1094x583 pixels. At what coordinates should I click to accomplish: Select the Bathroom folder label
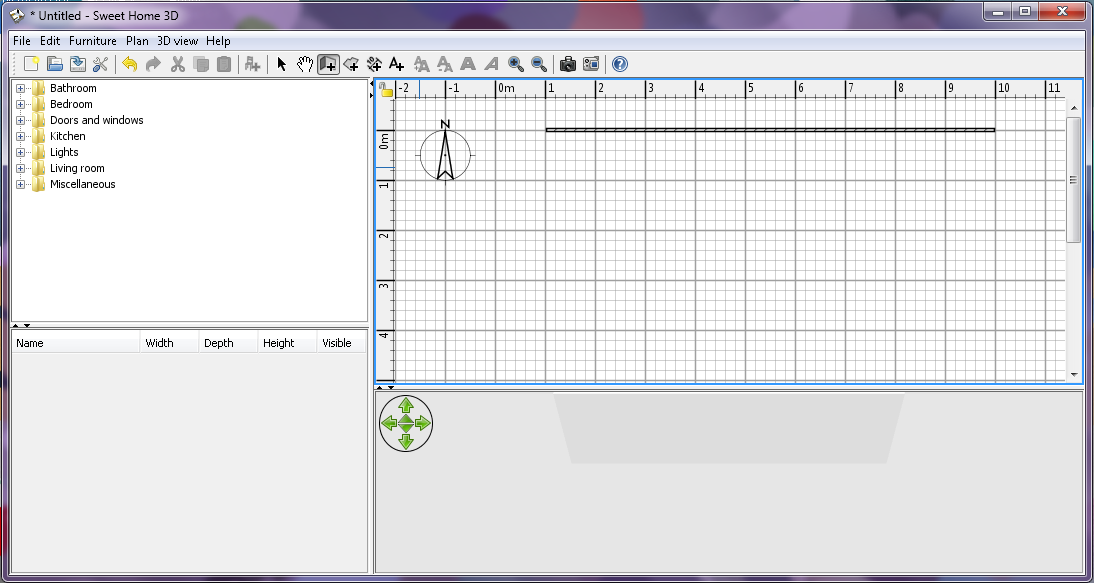click(x=73, y=89)
